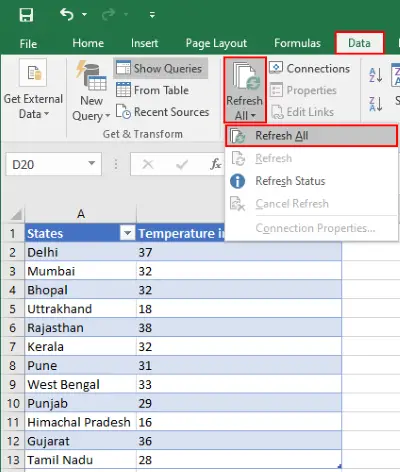The image size is (400, 472).
Task: Open the States column filter dropdown
Action: tap(127, 233)
